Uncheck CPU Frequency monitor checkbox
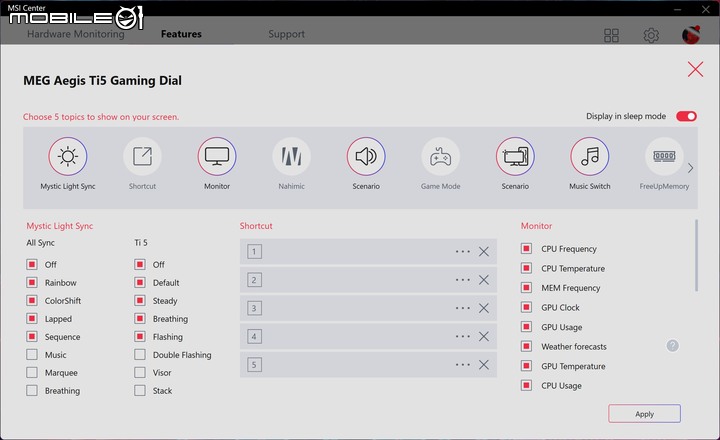The width and height of the screenshot is (720, 440). pyautogui.click(x=526, y=248)
